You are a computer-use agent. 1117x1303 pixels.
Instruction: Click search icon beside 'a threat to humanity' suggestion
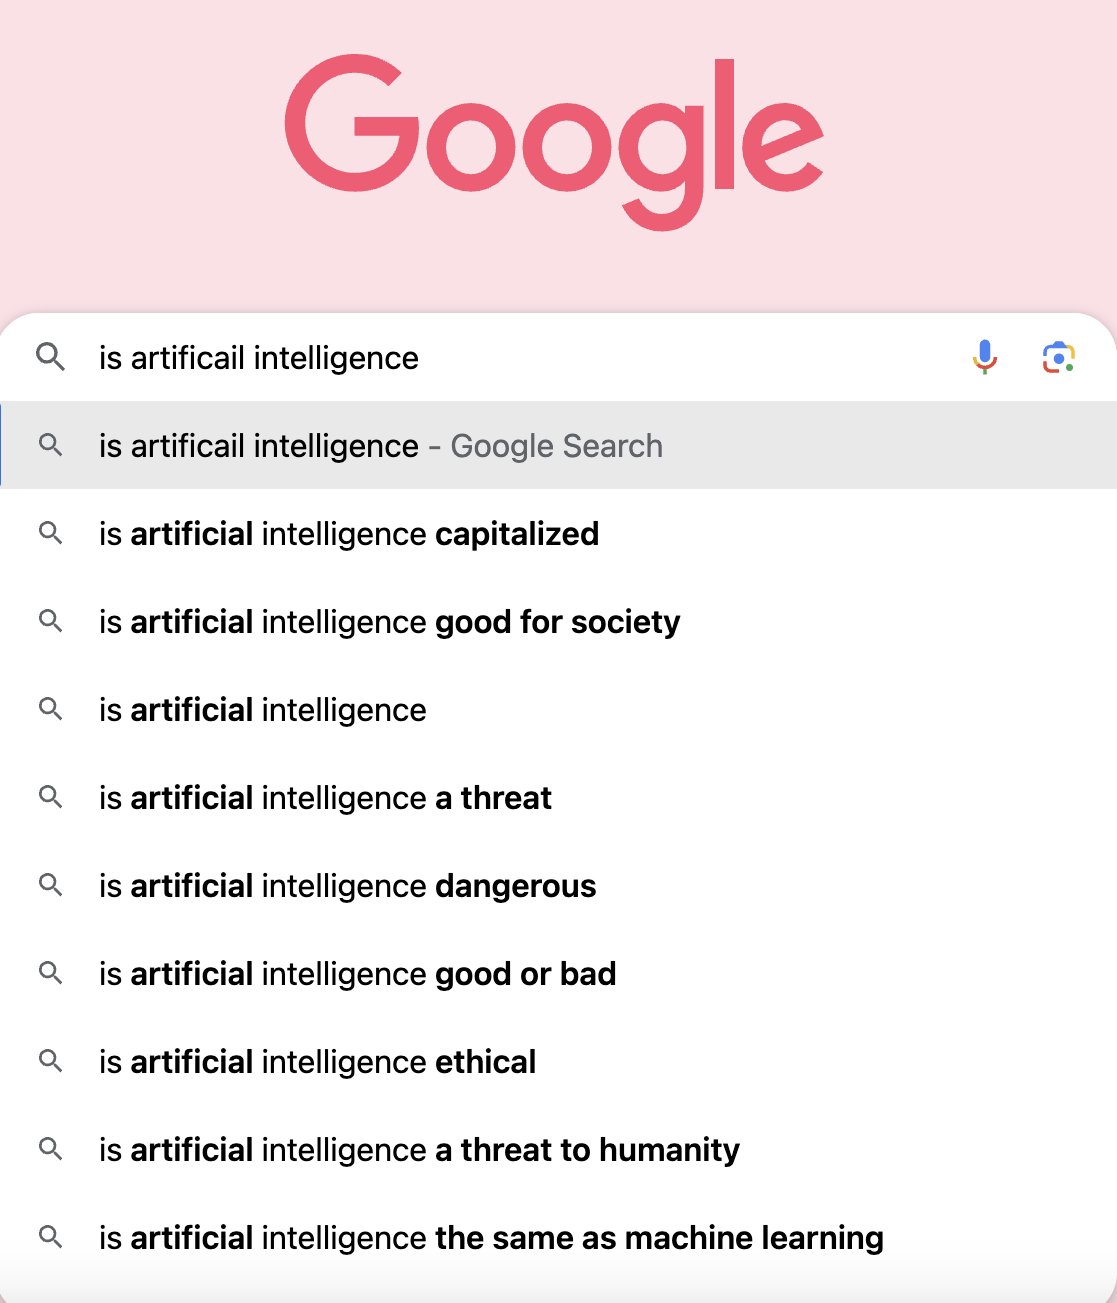click(50, 1149)
